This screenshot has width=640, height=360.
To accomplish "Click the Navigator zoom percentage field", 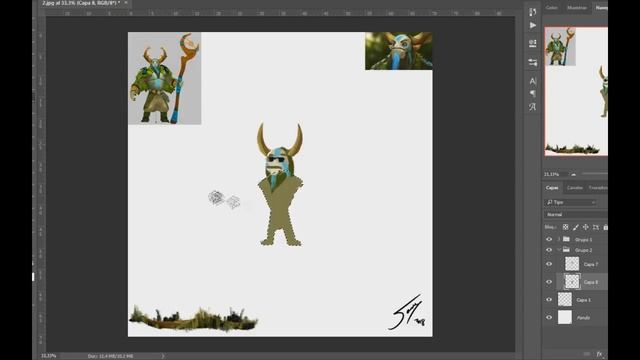I will [551, 174].
